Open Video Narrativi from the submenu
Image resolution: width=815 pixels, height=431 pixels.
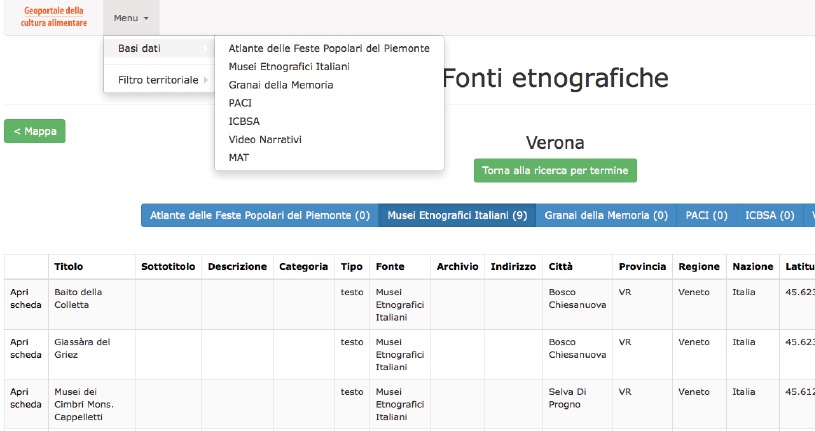[x=264, y=139]
